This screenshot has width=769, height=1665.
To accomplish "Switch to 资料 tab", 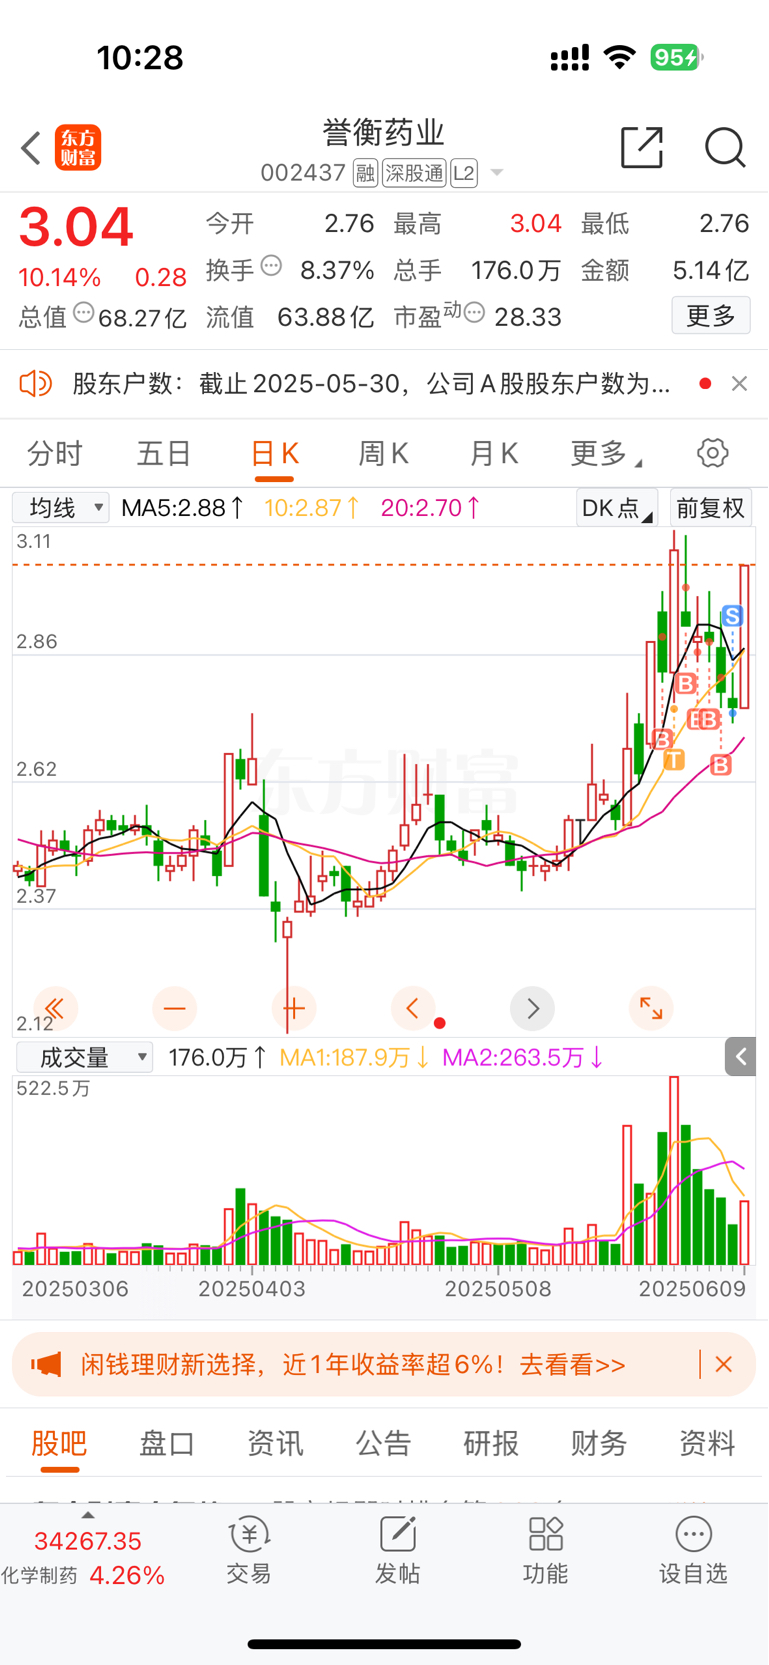I will tap(707, 1443).
